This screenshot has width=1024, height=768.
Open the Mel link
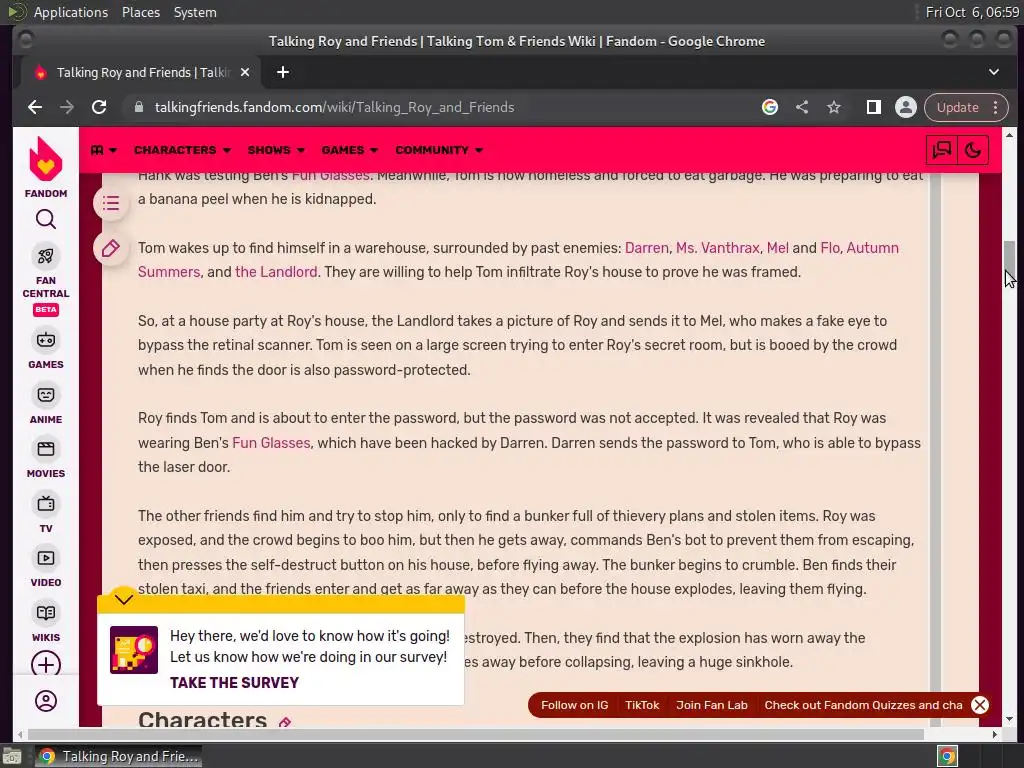pos(778,248)
